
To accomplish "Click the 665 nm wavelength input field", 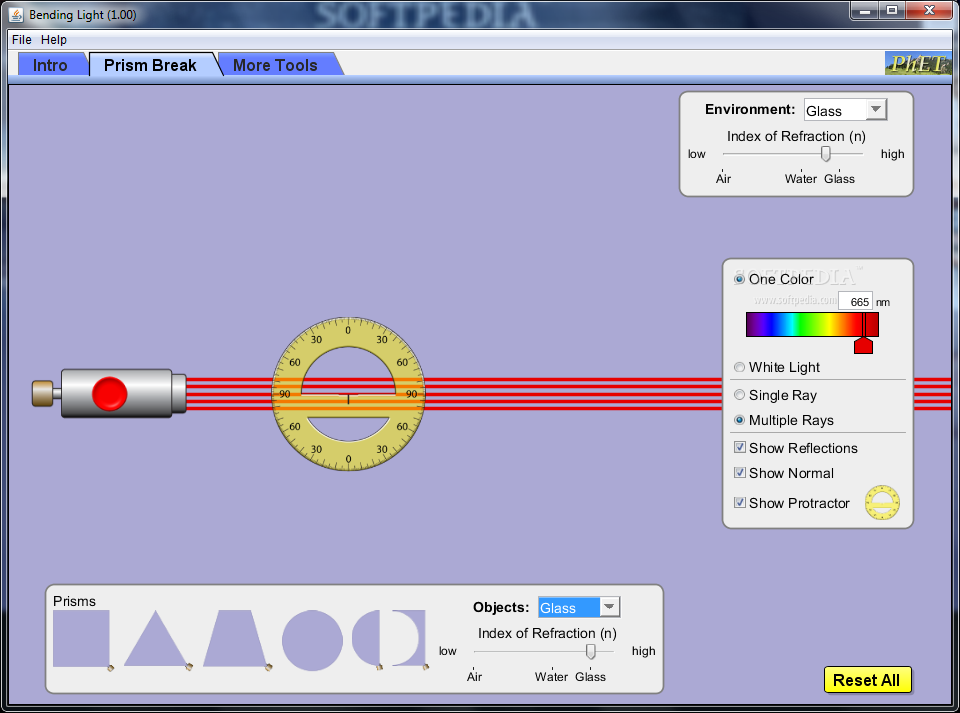I will [855, 302].
